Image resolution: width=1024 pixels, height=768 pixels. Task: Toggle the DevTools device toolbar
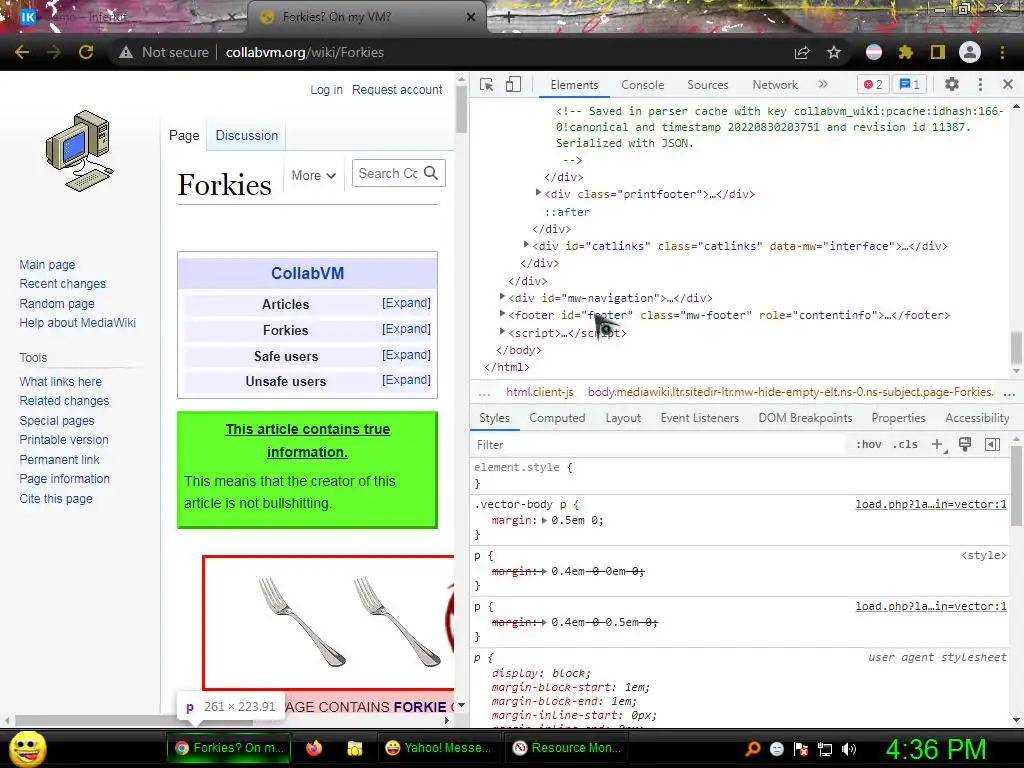coord(513,85)
